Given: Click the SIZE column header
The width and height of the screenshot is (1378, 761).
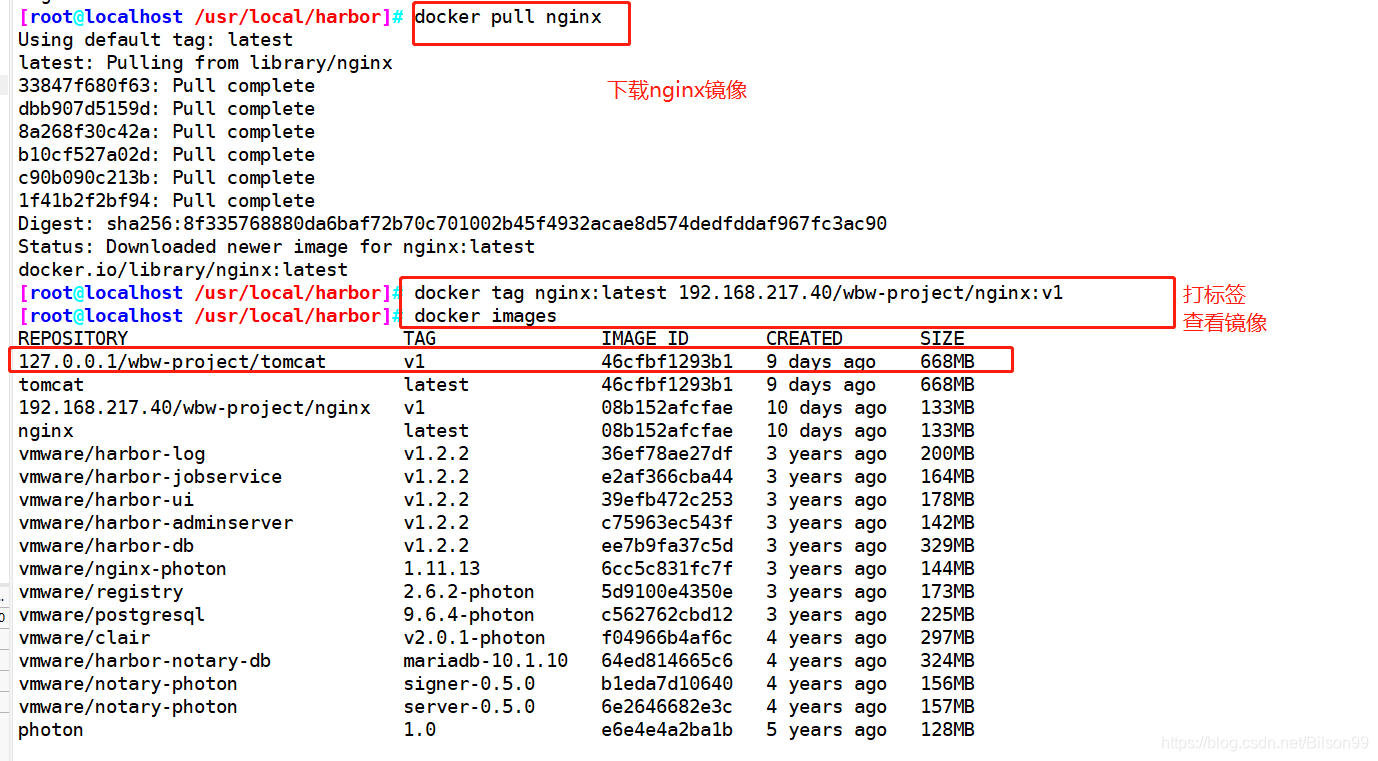Looking at the screenshot, I should pos(942,339).
